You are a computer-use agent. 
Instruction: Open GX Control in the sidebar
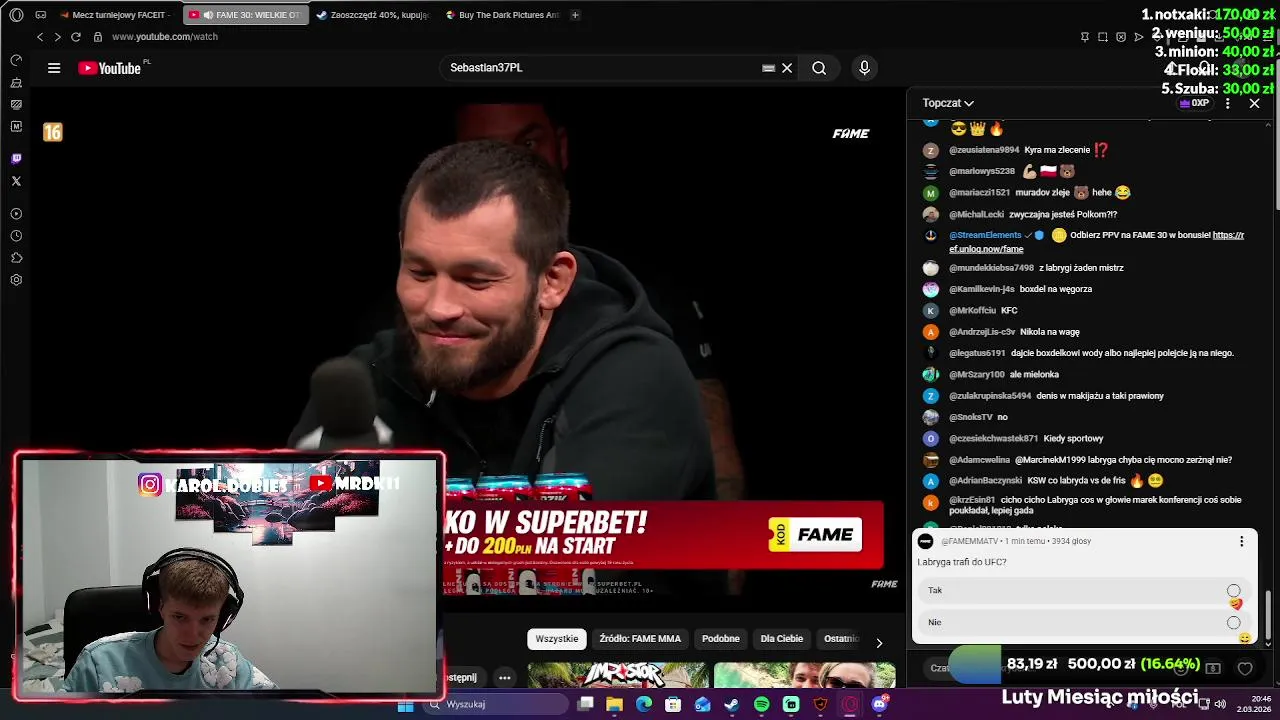(x=16, y=60)
